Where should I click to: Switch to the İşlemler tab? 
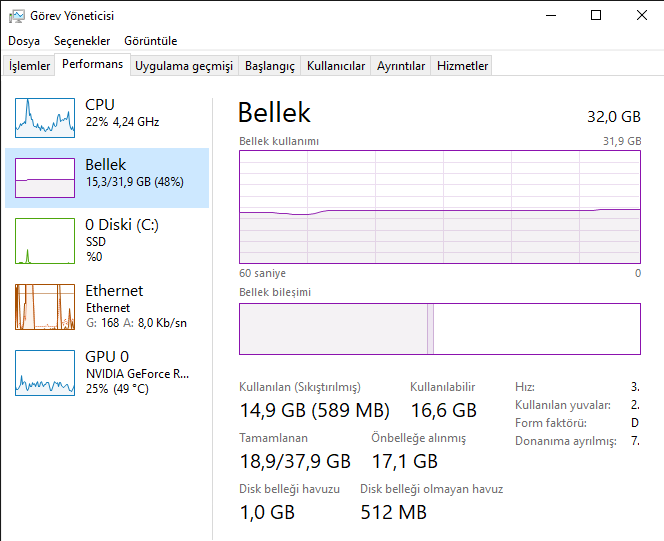tap(30, 66)
